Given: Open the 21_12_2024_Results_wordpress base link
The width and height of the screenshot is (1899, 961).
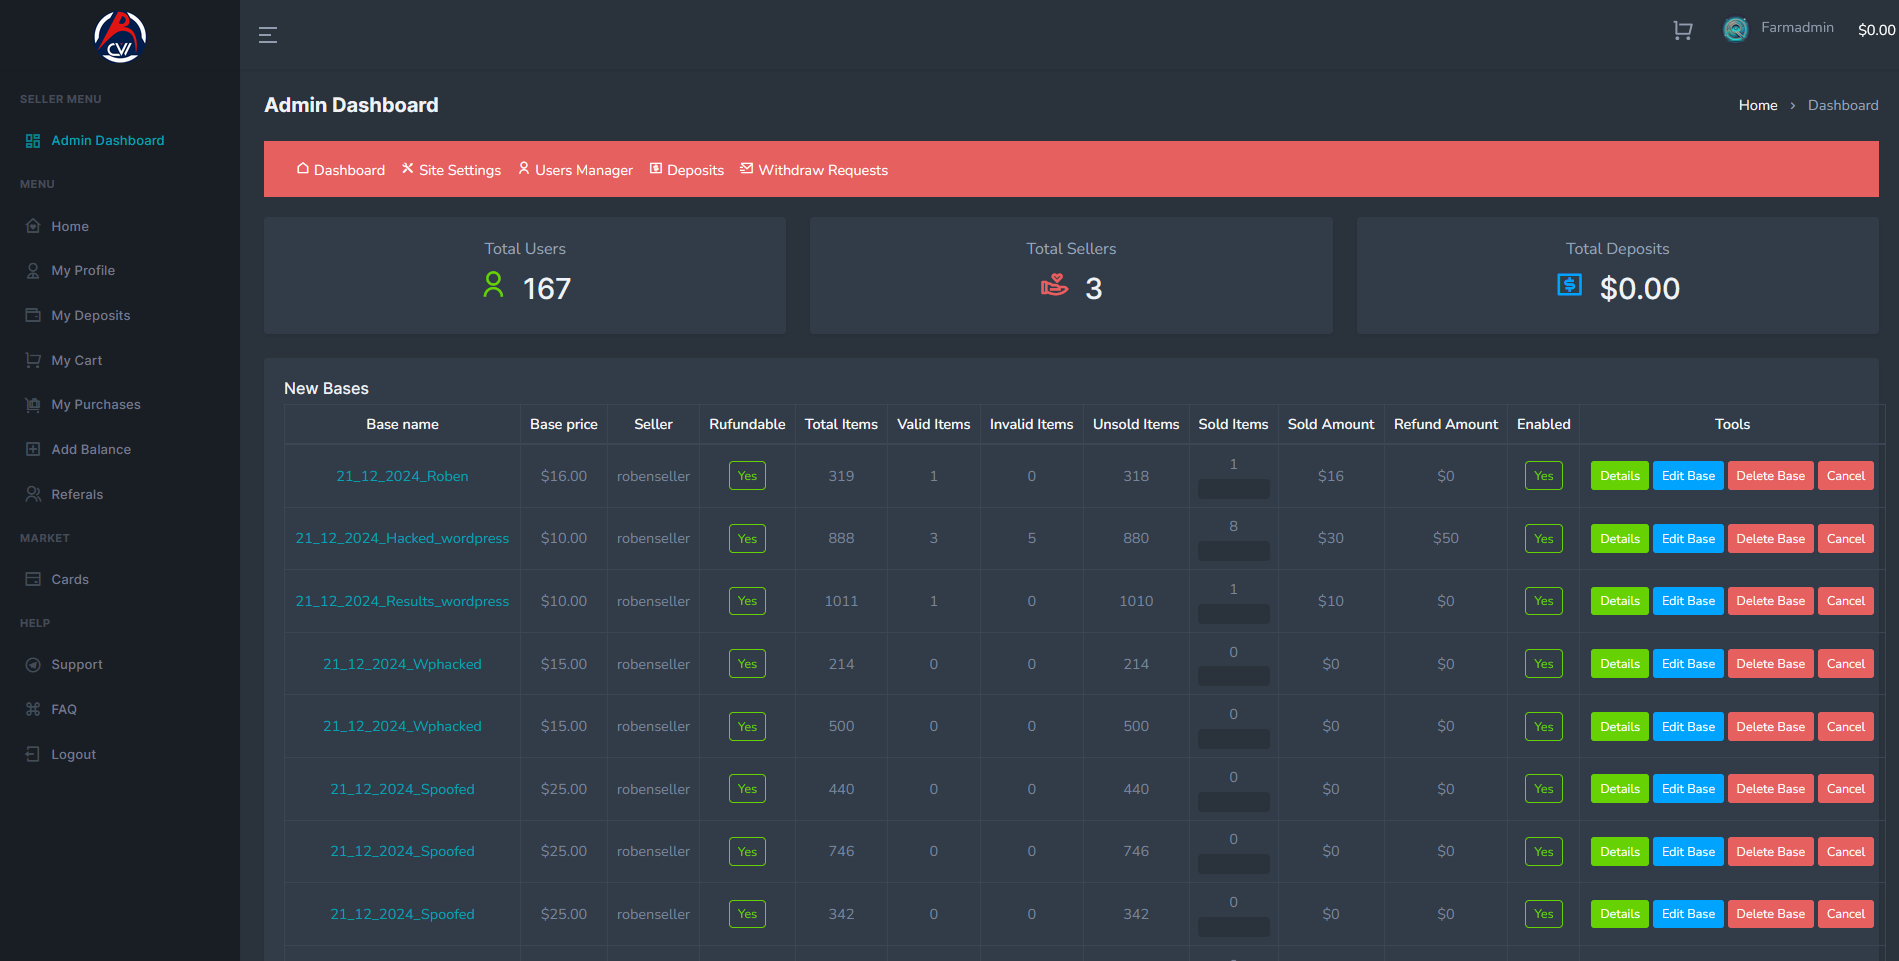Looking at the screenshot, I should pyautogui.click(x=402, y=601).
